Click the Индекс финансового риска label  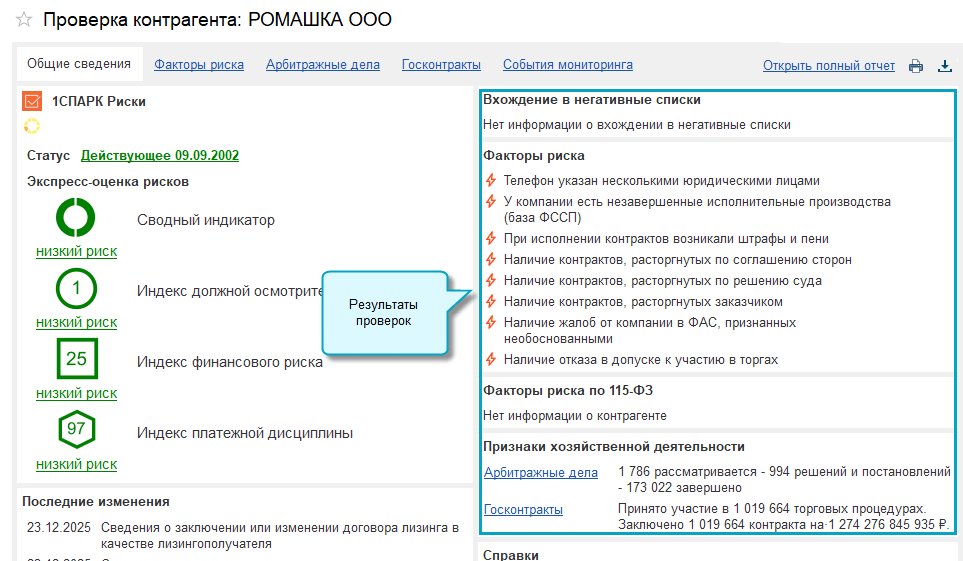pos(230,362)
